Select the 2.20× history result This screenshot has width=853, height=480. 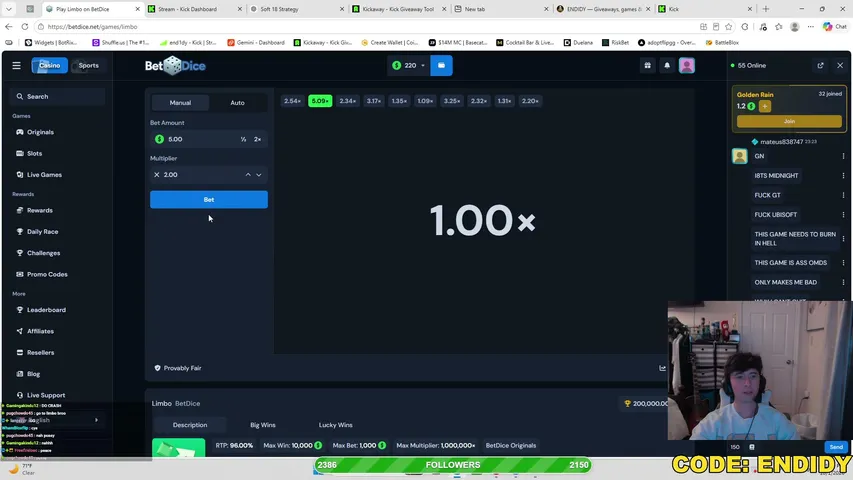(530, 101)
